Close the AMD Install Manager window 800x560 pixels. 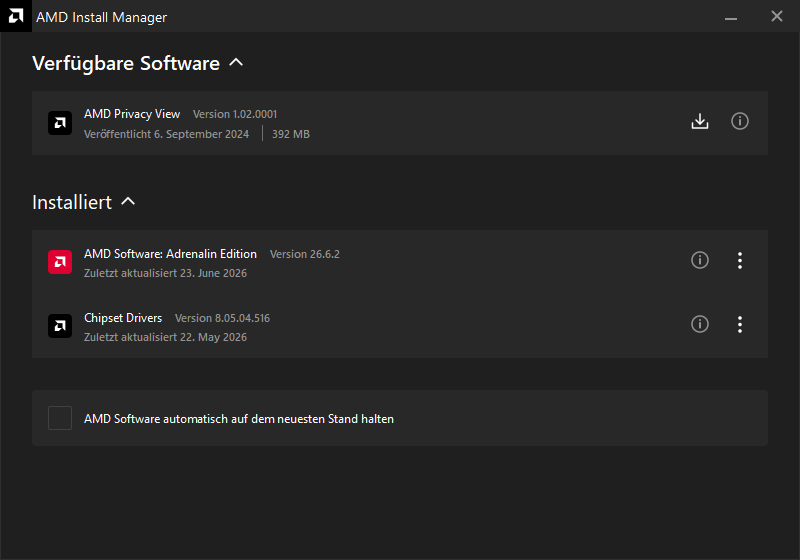777,16
